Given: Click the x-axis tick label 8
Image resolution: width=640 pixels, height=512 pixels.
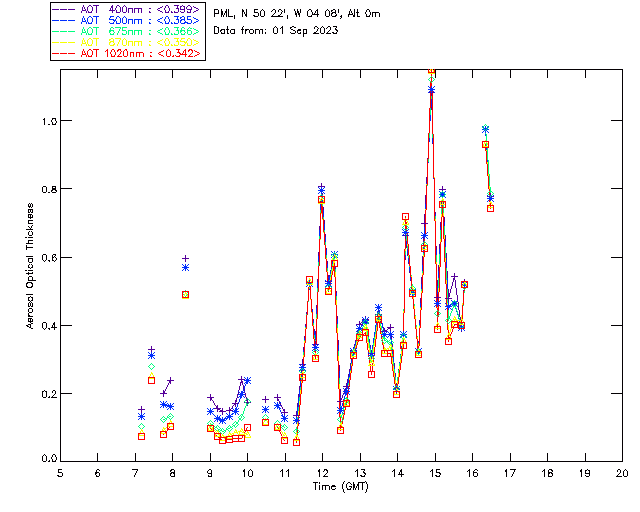Looking at the screenshot, I should [x=172, y=473].
